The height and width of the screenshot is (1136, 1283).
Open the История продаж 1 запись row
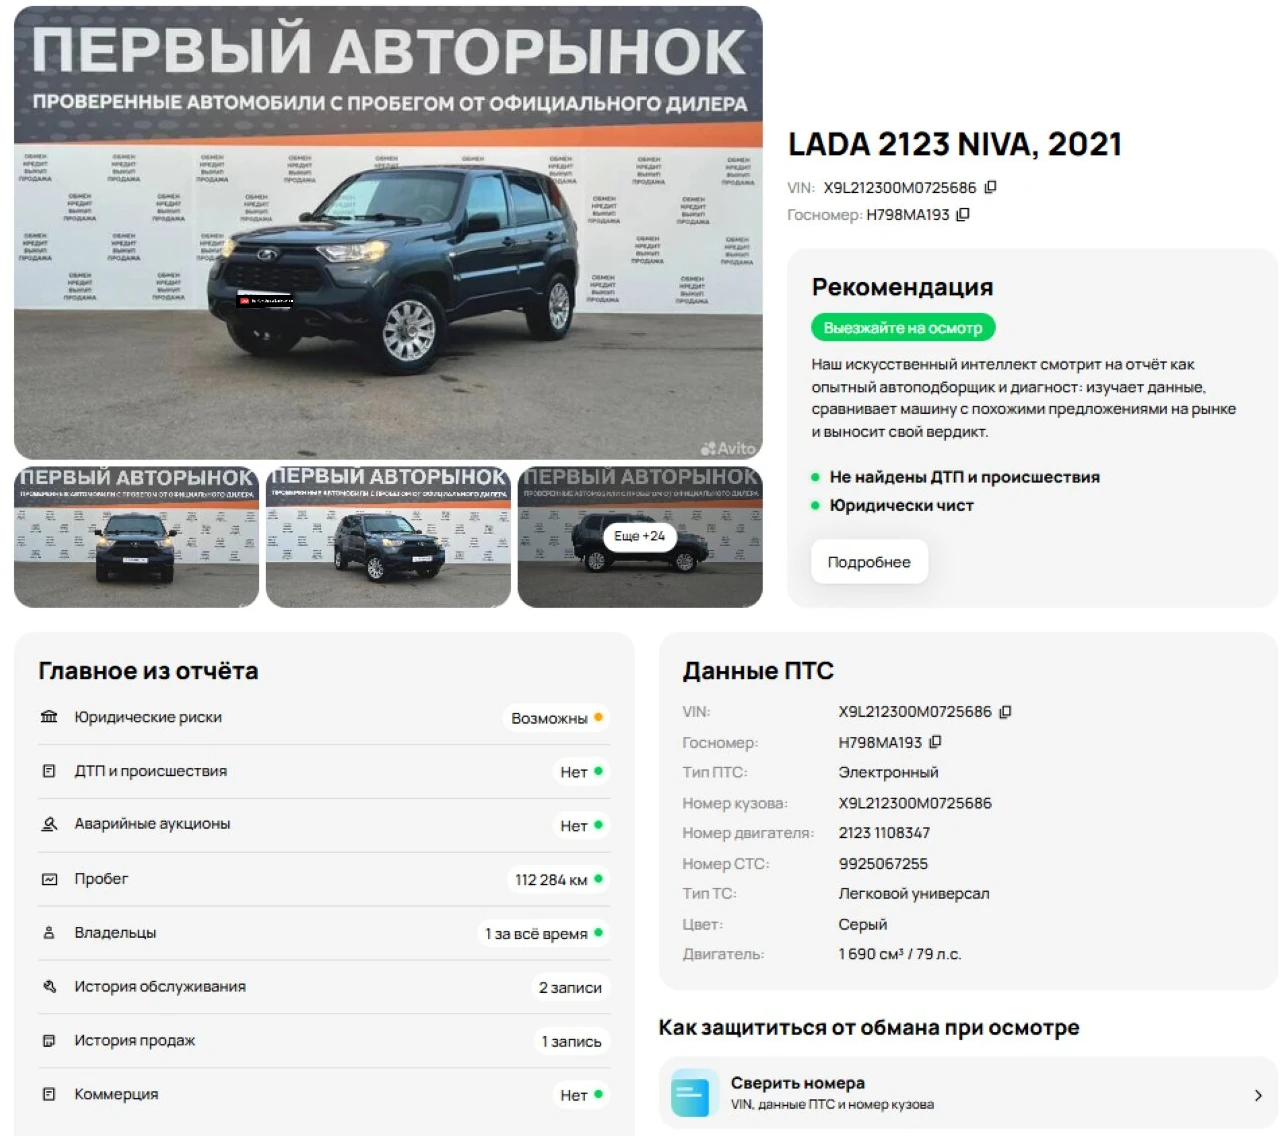pos(324,1041)
